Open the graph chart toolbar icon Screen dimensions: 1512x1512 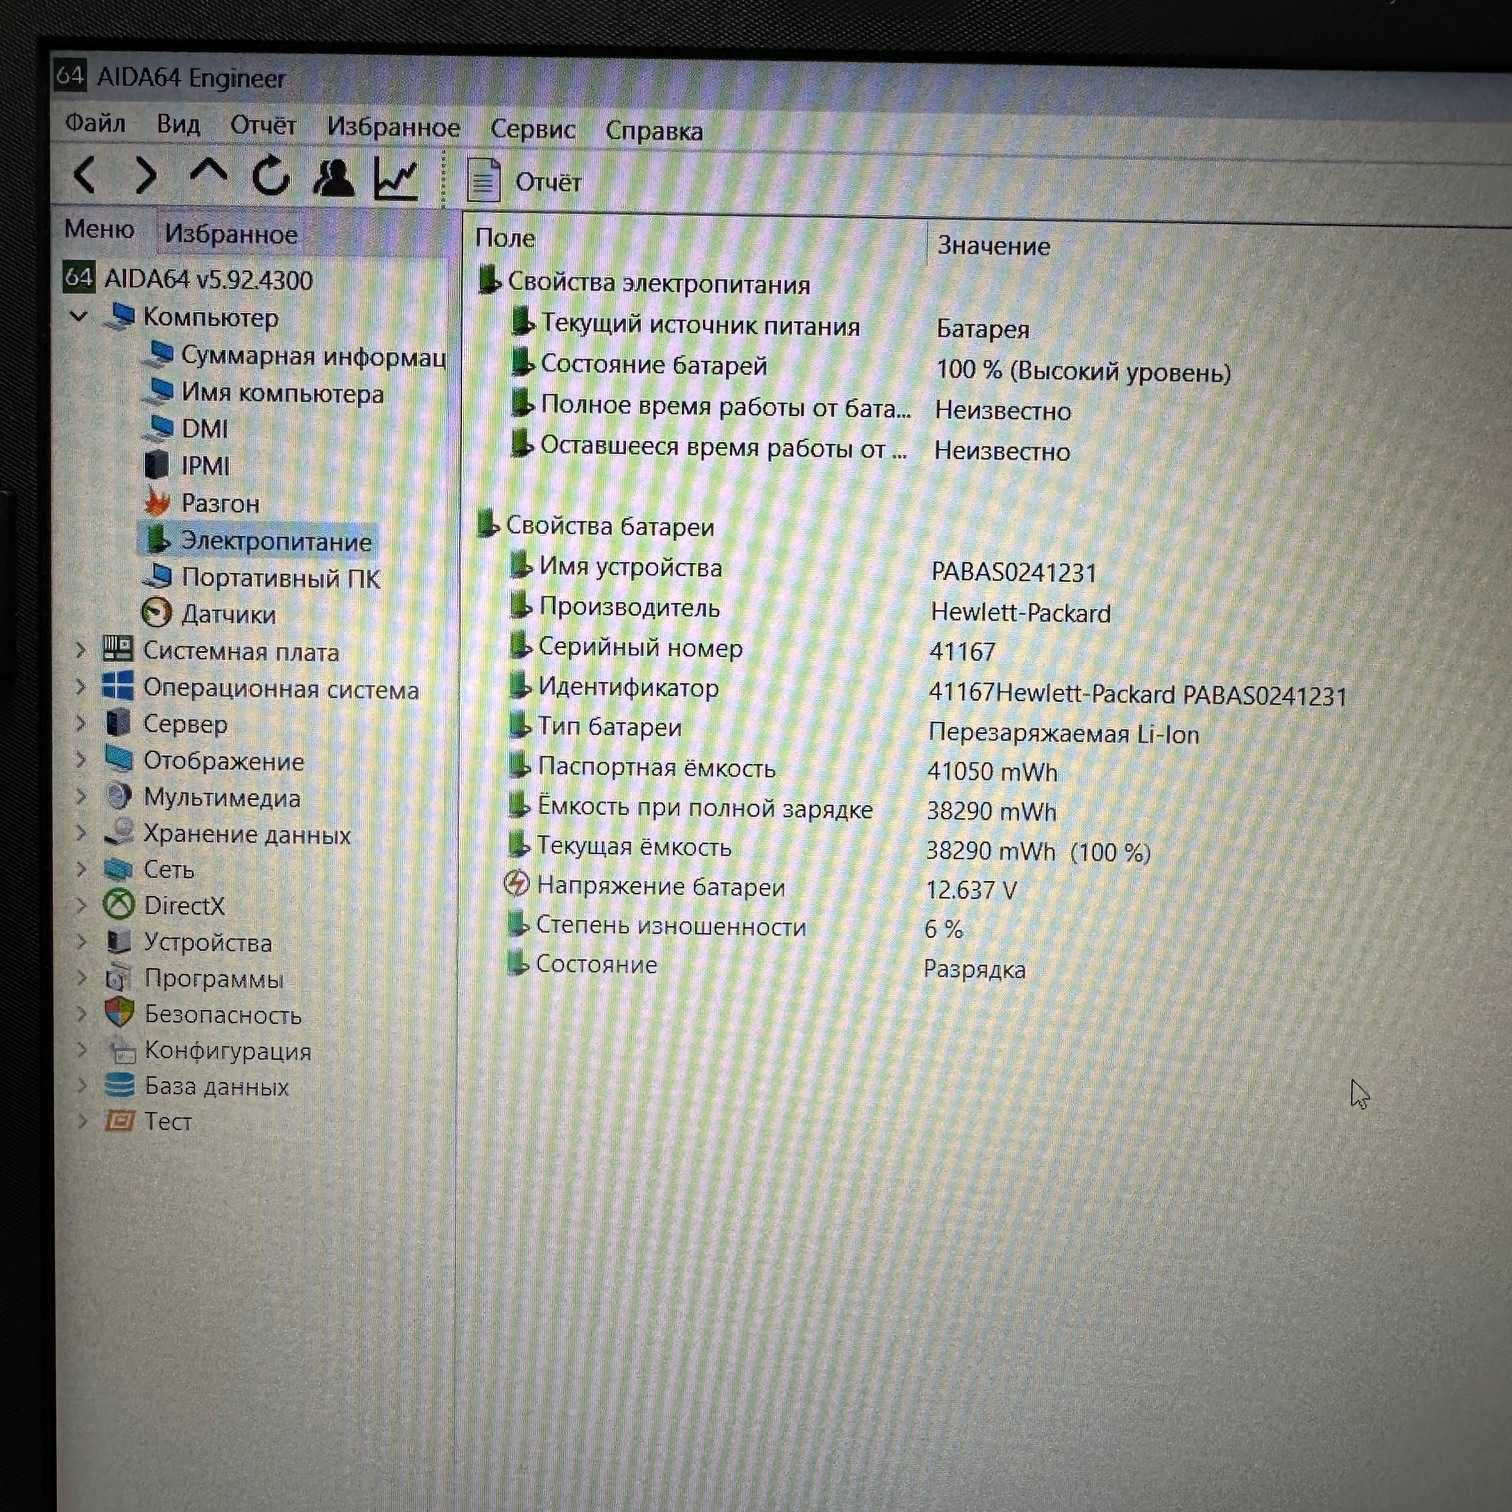tap(396, 179)
